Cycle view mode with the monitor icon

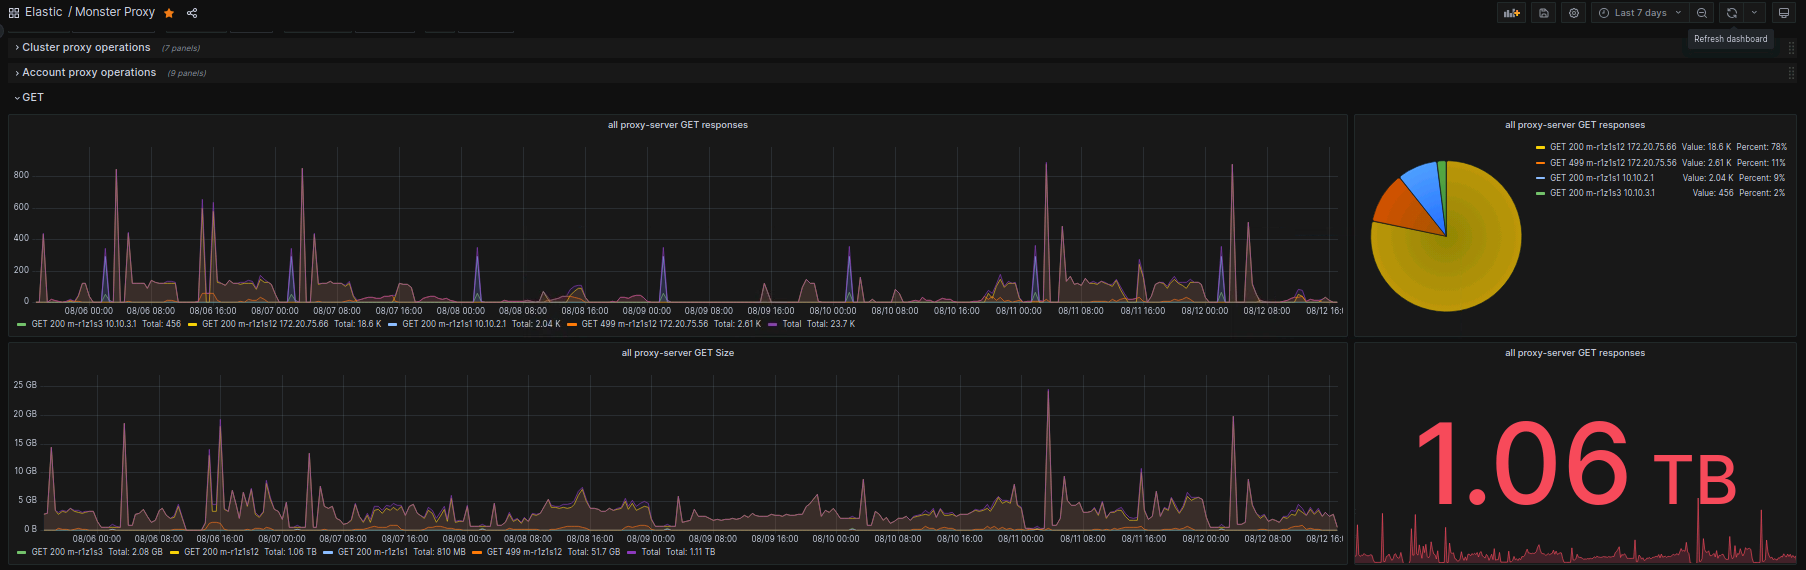(x=1783, y=13)
